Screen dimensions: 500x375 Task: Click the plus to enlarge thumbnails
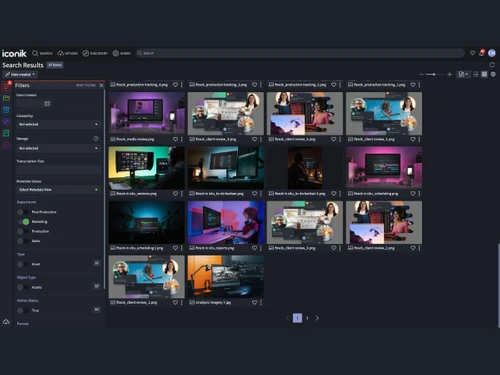click(449, 74)
